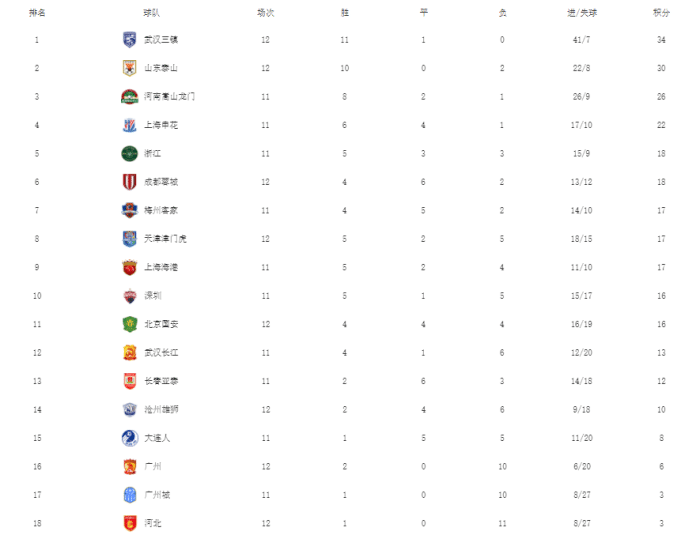The width and height of the screenshot is (700, 535).
Task: Open the 广州城 blue striped crest
Action: click(129, 495)
